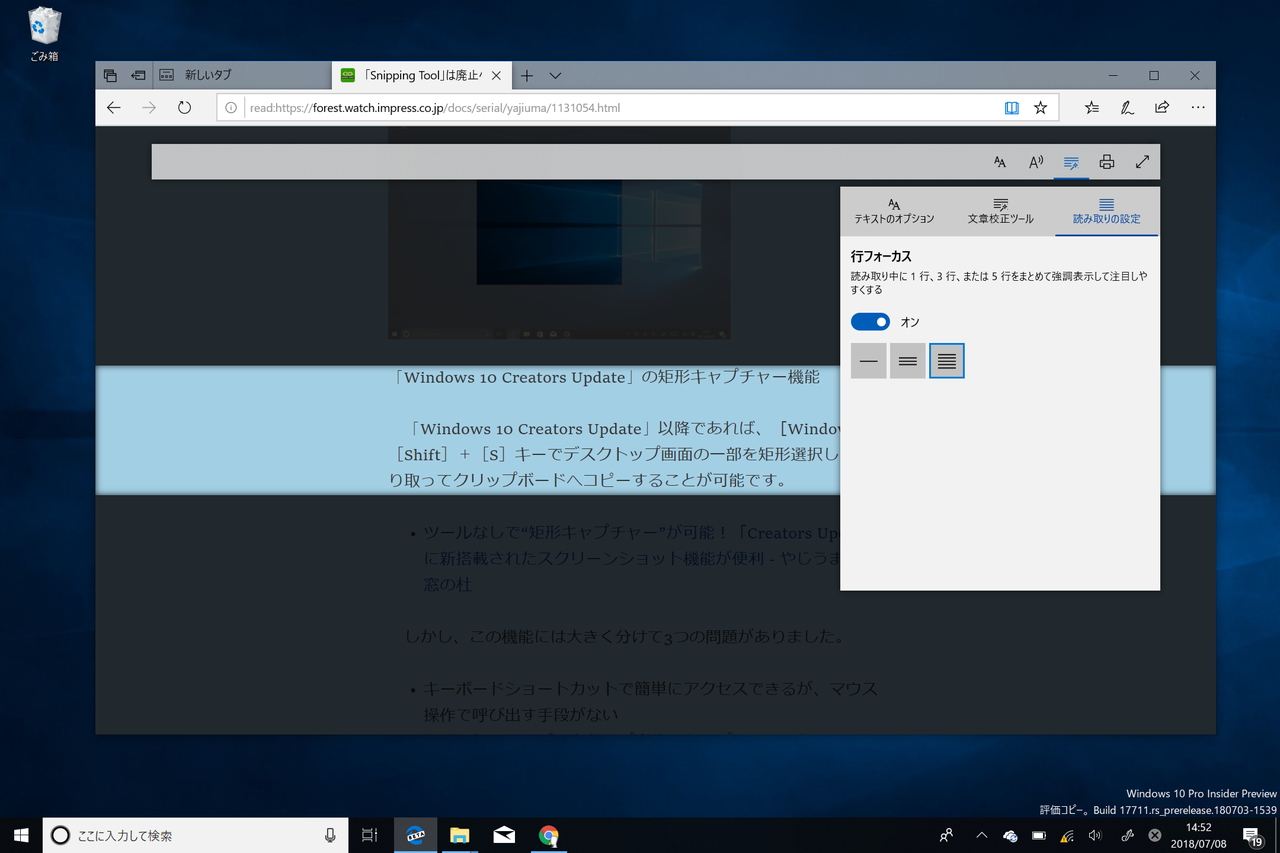Screen dimensions: 1280x853
Task: Start a Web Note on this page
Action: click(1127, 107)
